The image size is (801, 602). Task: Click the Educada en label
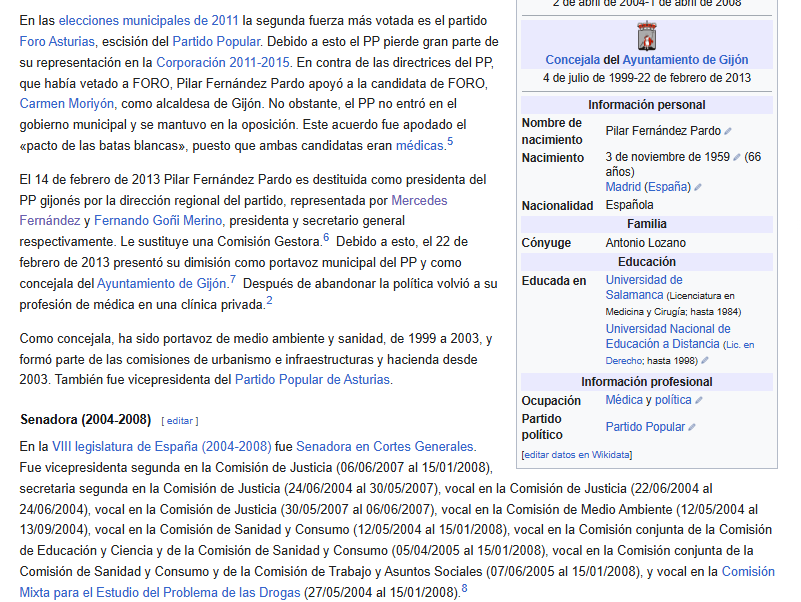click(554, 281)
